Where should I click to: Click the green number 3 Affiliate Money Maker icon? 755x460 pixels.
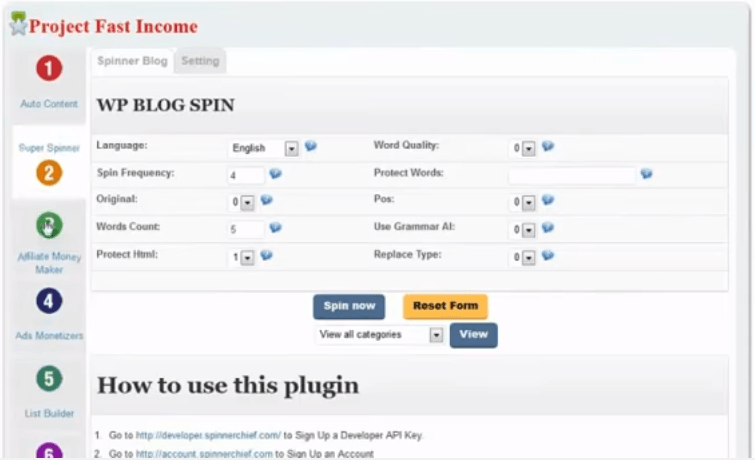click(49, 225)
